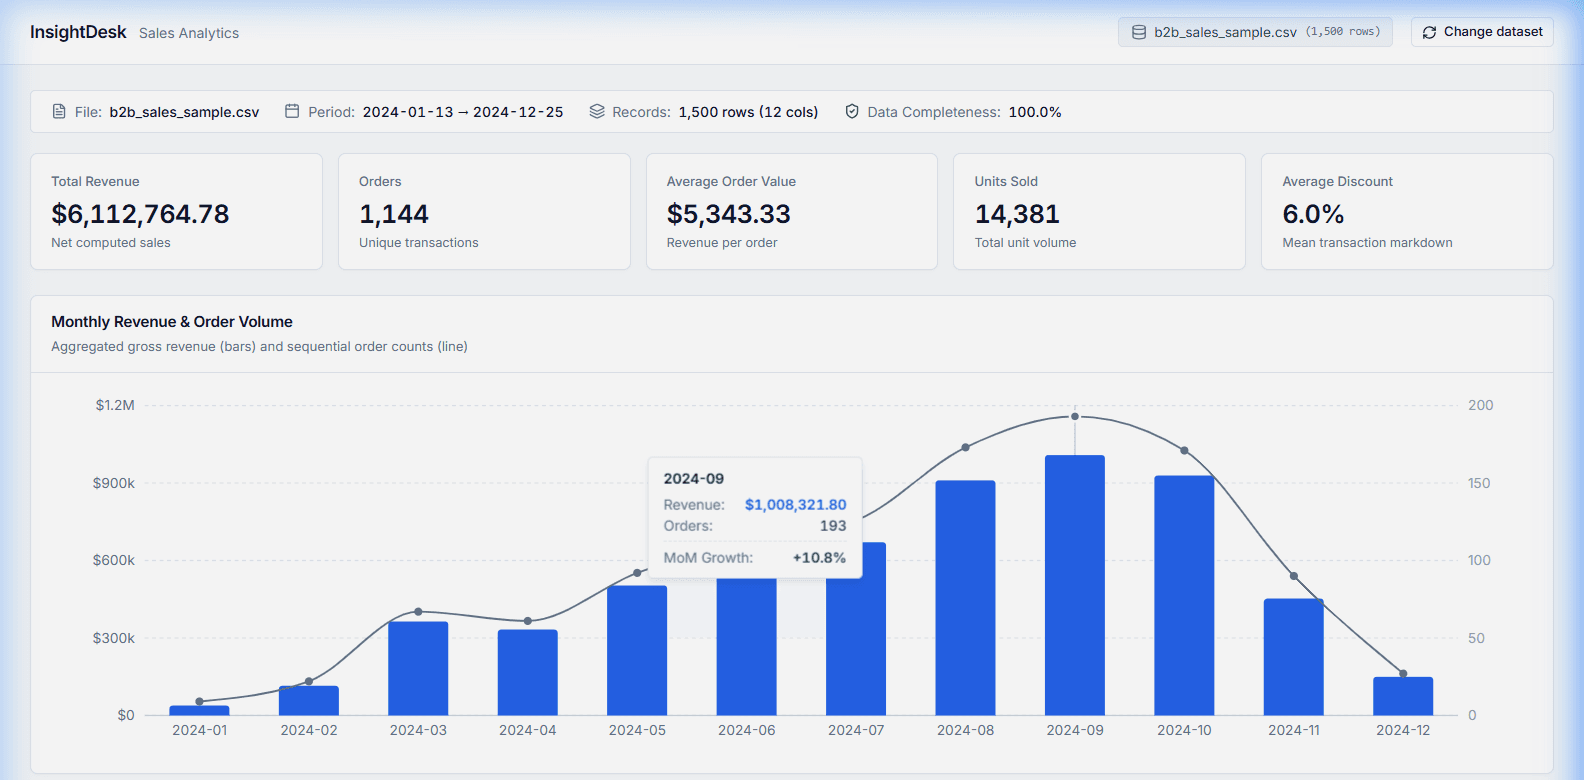Click the Monthly Revenue & Order Volume heading
The height and width of the screenshot is (780, 1584).
(172, 322)
